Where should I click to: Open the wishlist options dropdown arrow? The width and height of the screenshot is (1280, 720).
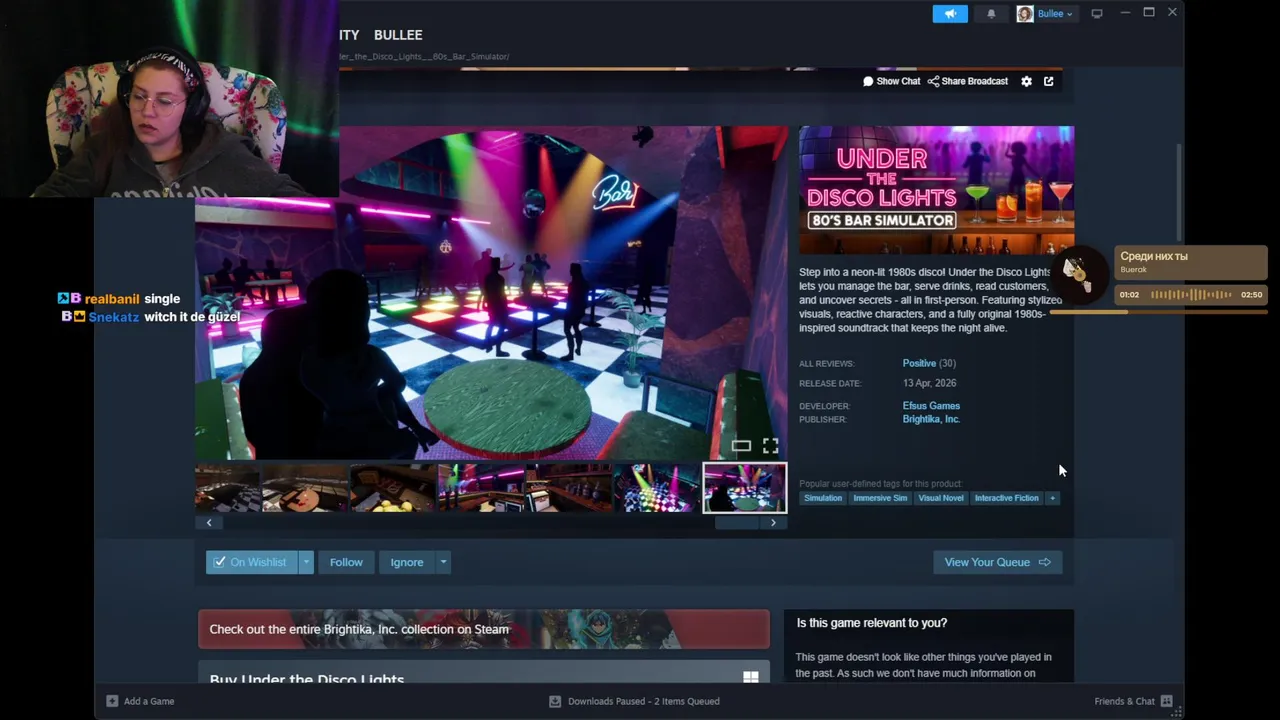click(x=306, y=562)
